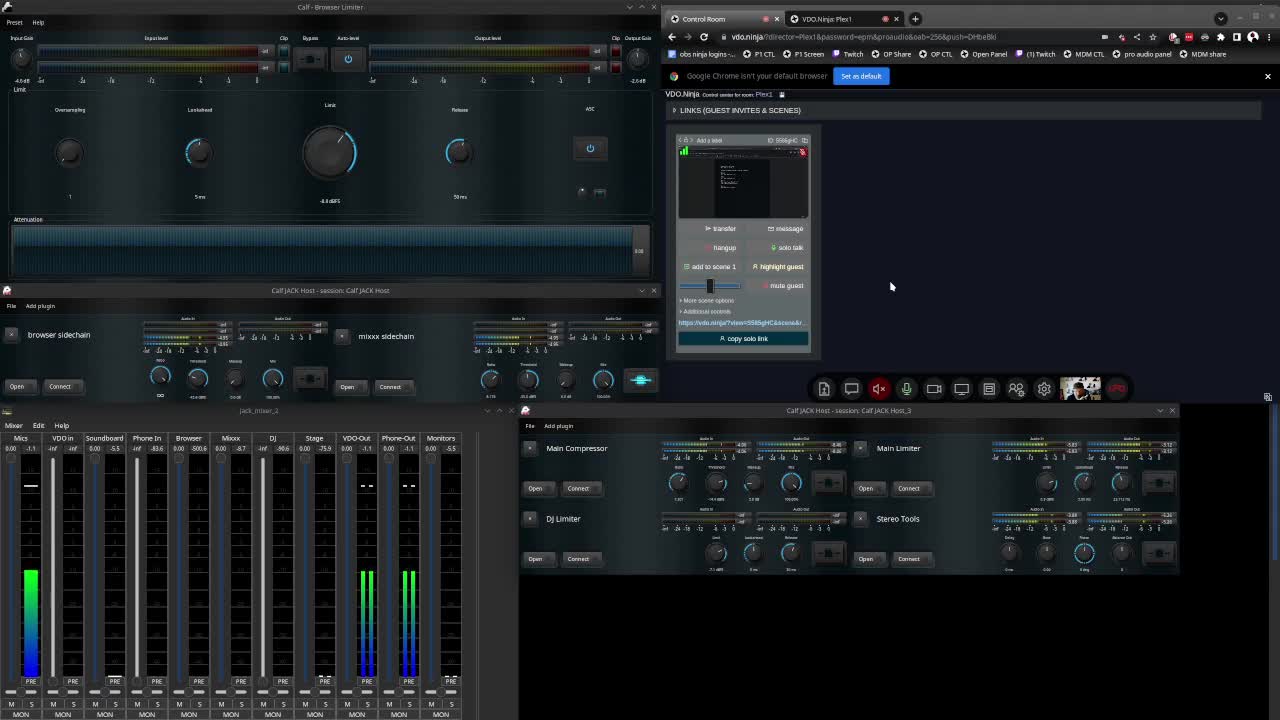This screenshot has height=720, width=1280.
Task: Open Add plugin menu in Calf JACK Host
Action: click(40, 306)
